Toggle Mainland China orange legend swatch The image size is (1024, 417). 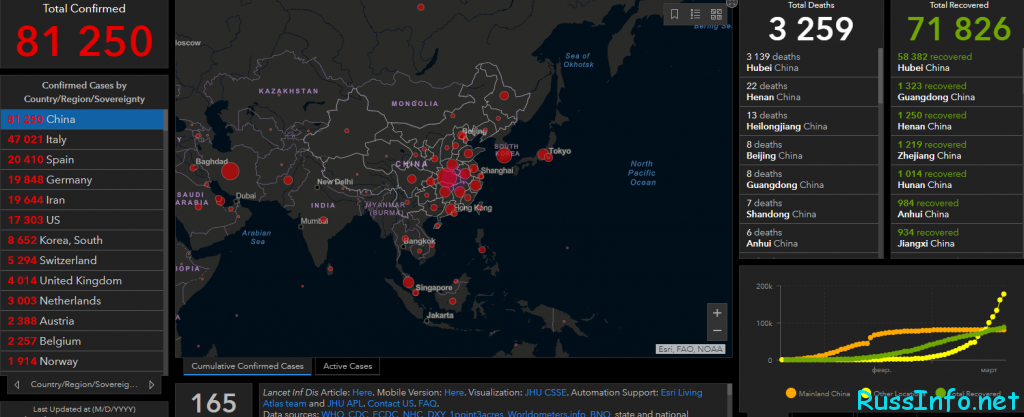click(791, 394)
